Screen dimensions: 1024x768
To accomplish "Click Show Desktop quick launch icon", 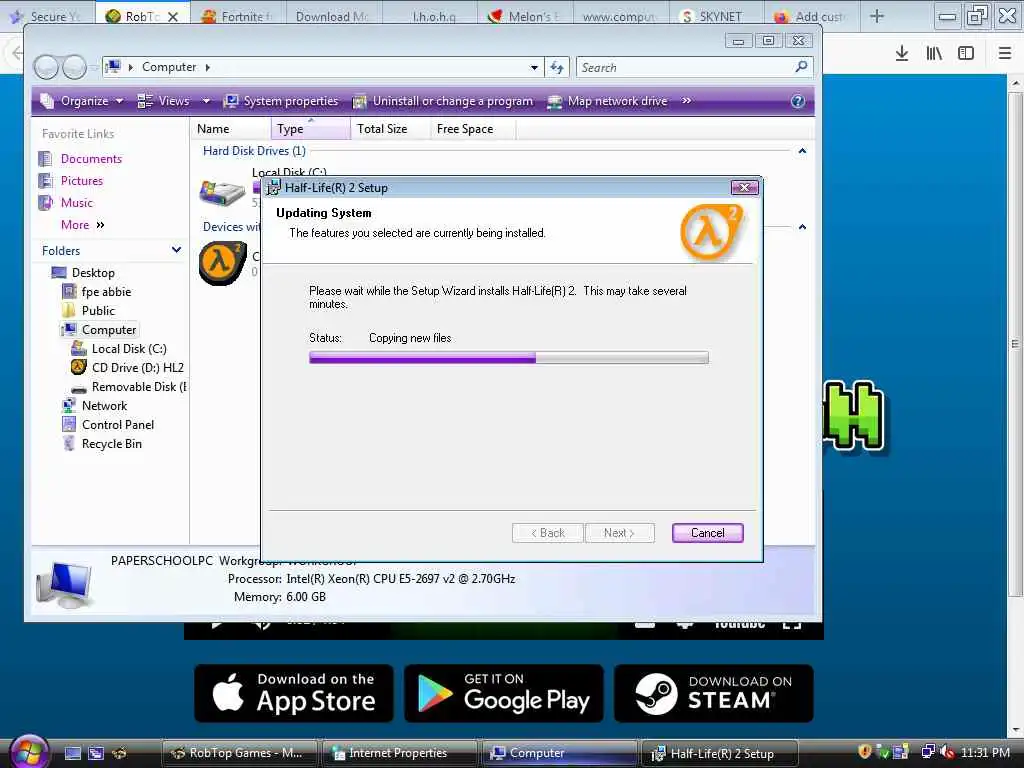I will tap(72, 753).
